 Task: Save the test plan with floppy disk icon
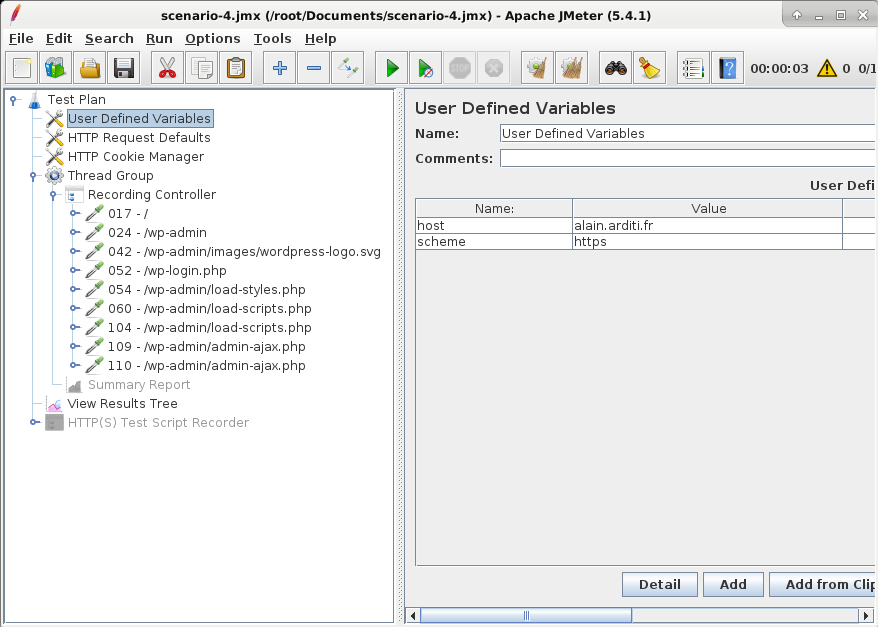(x=123, y=68)
